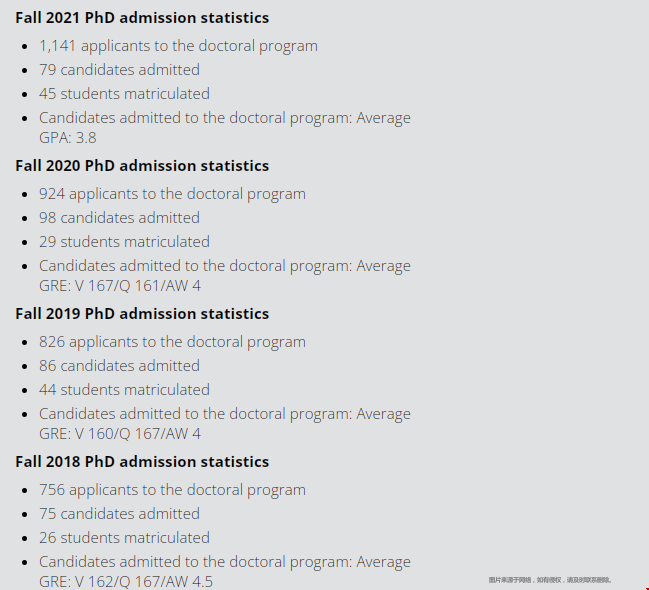Click the 826 applicants to the doctoral program line
649x590 pixels.
point(172,342)
